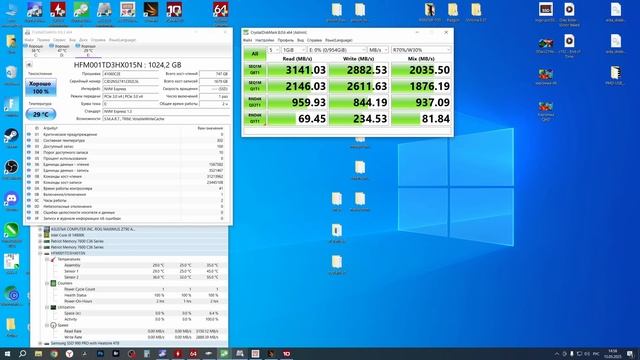Switch to AIDA64 in the taskbar

click(193, 353)
